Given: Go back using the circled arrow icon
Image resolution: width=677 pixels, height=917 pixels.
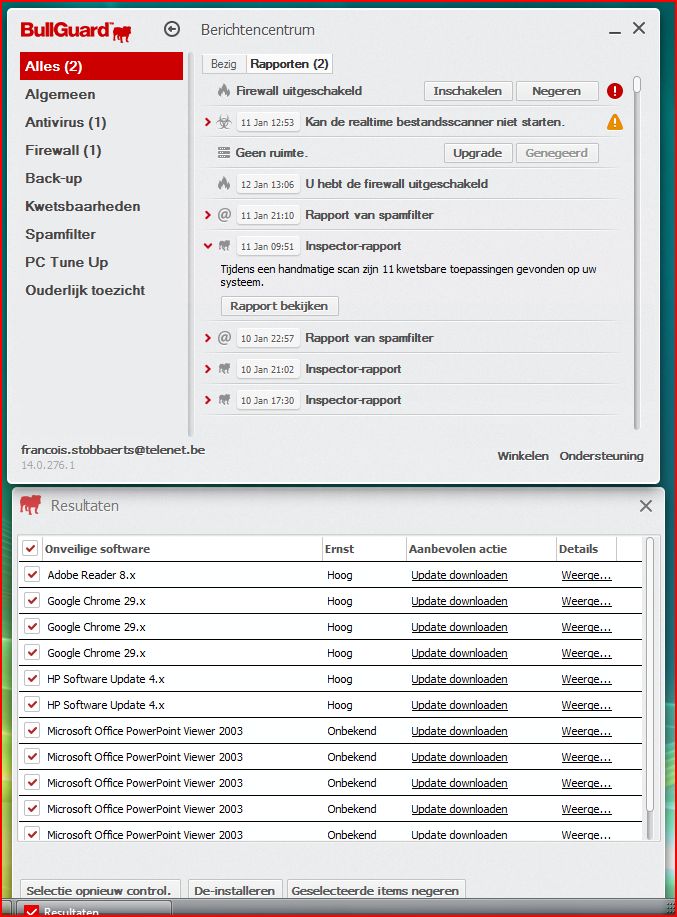Looking at the screenshot, I should 172,29.
